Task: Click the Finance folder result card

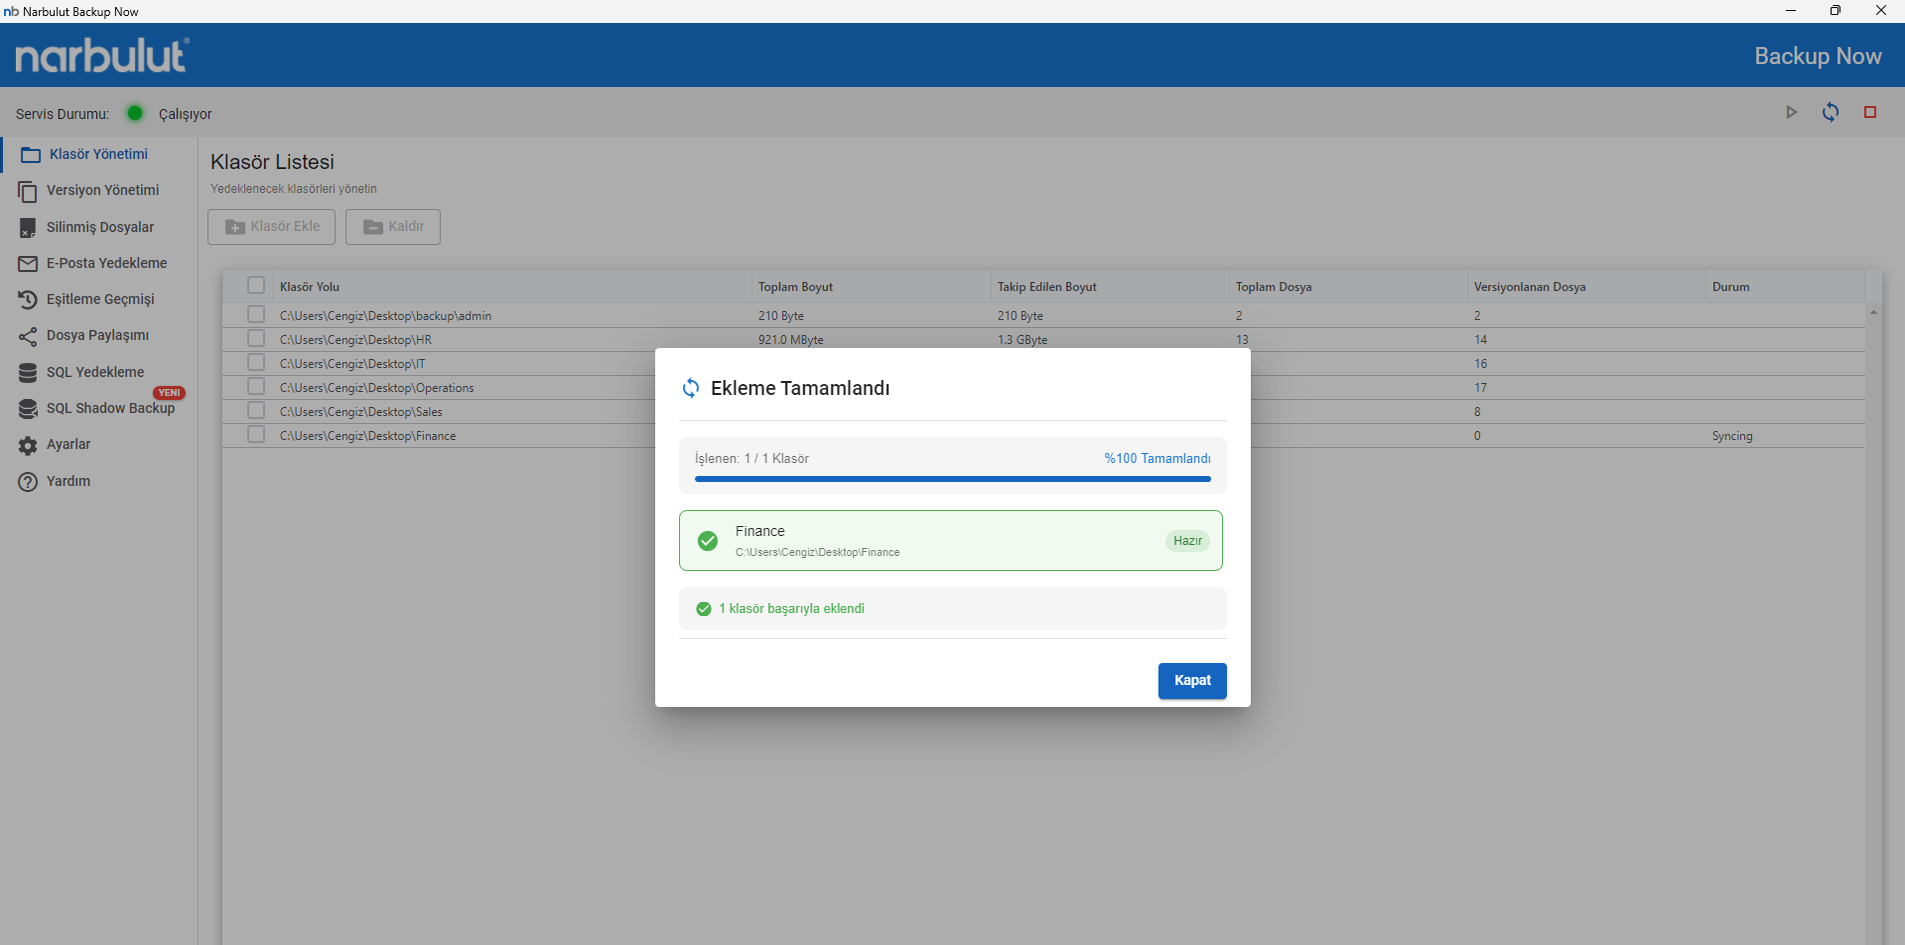Action: 950,541
